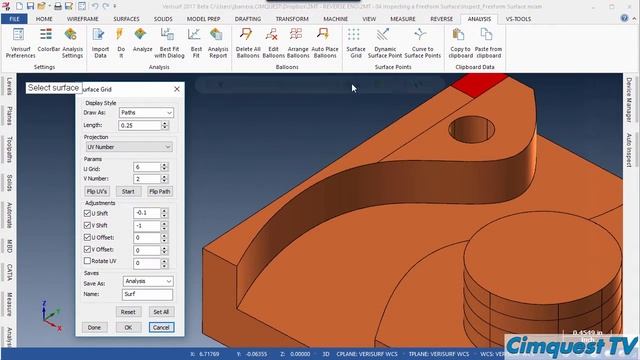This screenshot has height=360, width=640.
Task: Select the Surface Grid tool
Action: (356, 43)
